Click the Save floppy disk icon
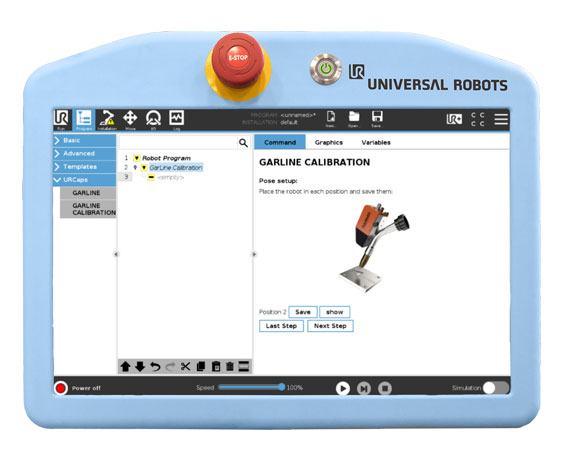The height and width of the screenshot is (463, 563). coord(377,119)
